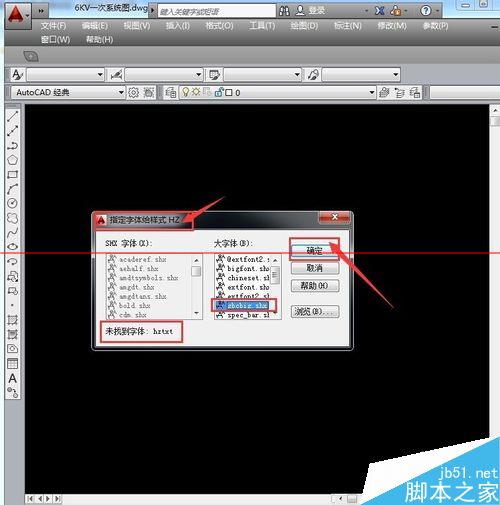This screenshot has height=505, width=500.
Task: Expand the table style dropdown
Action: tap(297, 75)
